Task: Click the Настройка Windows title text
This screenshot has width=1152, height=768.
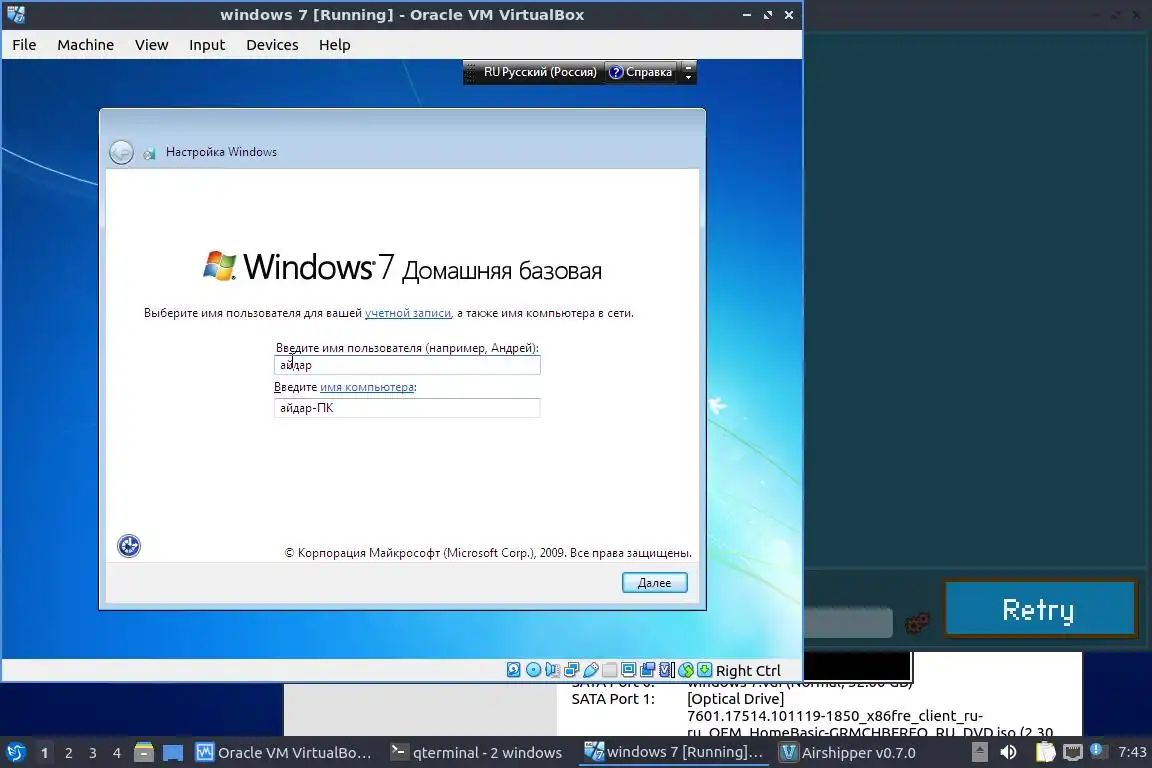Action: point(221,152)
